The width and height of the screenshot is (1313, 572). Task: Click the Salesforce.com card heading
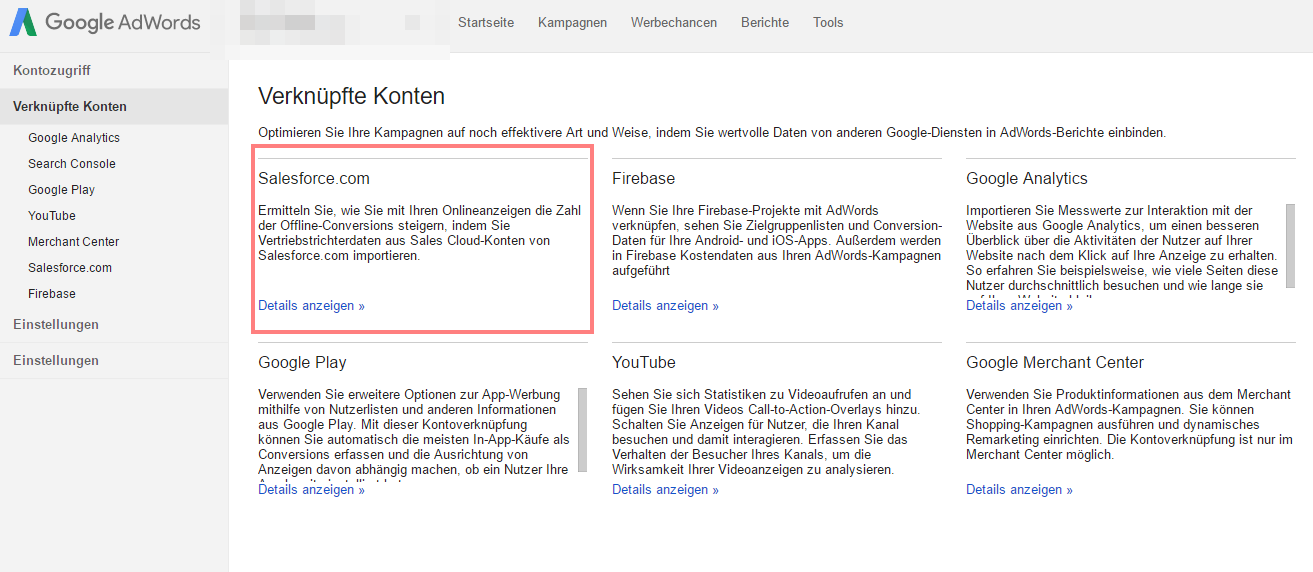(314, 179)
